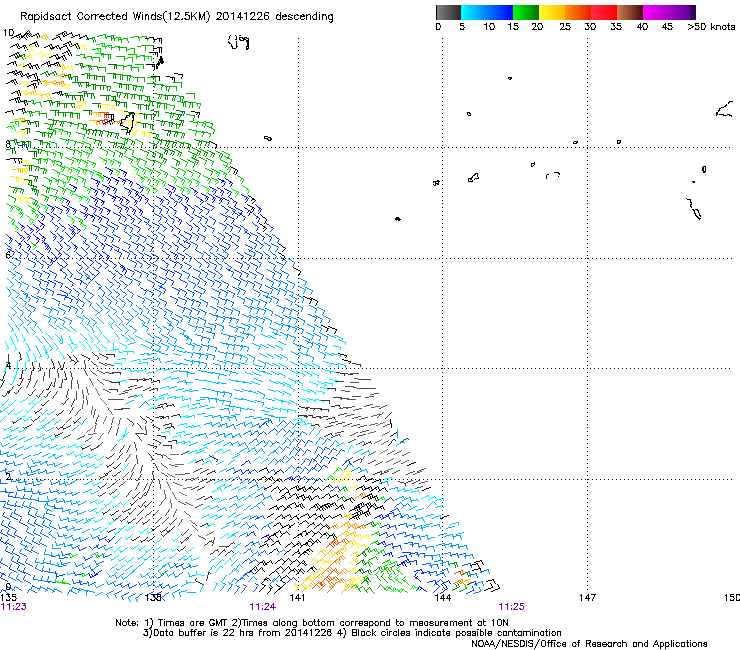Click the purple time label 11:24

pos(262,607)
